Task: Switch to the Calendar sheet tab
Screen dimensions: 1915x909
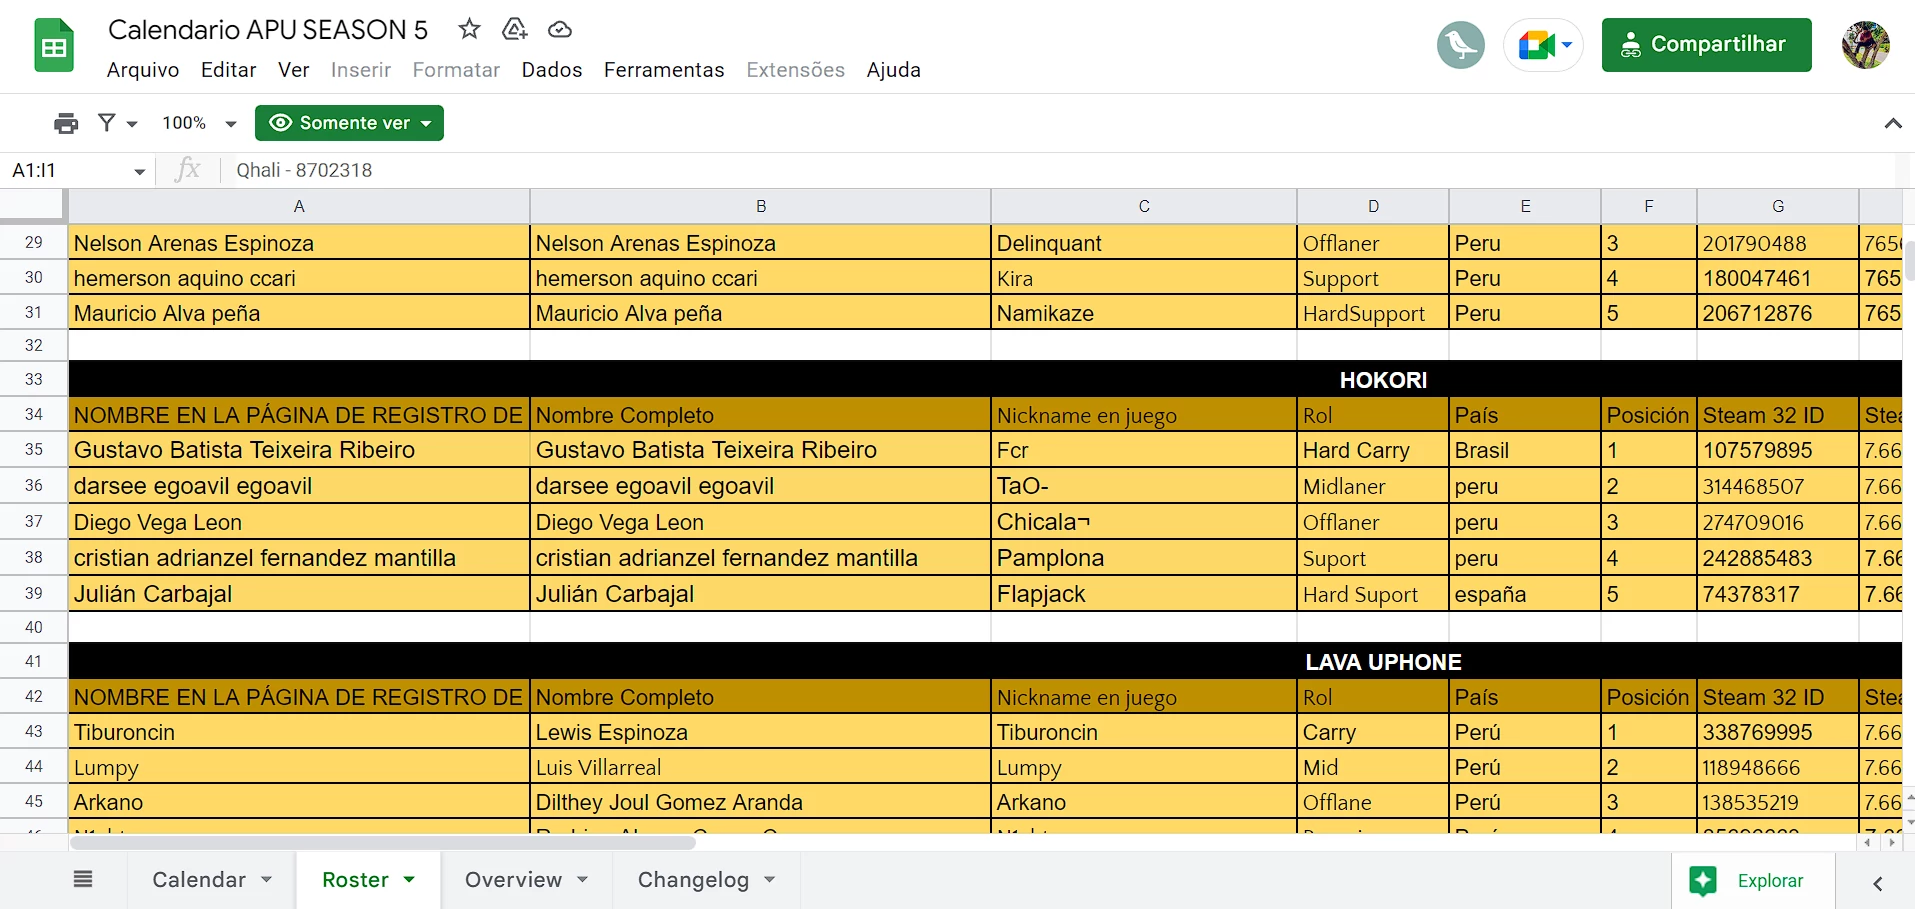Action: (199, 879)
